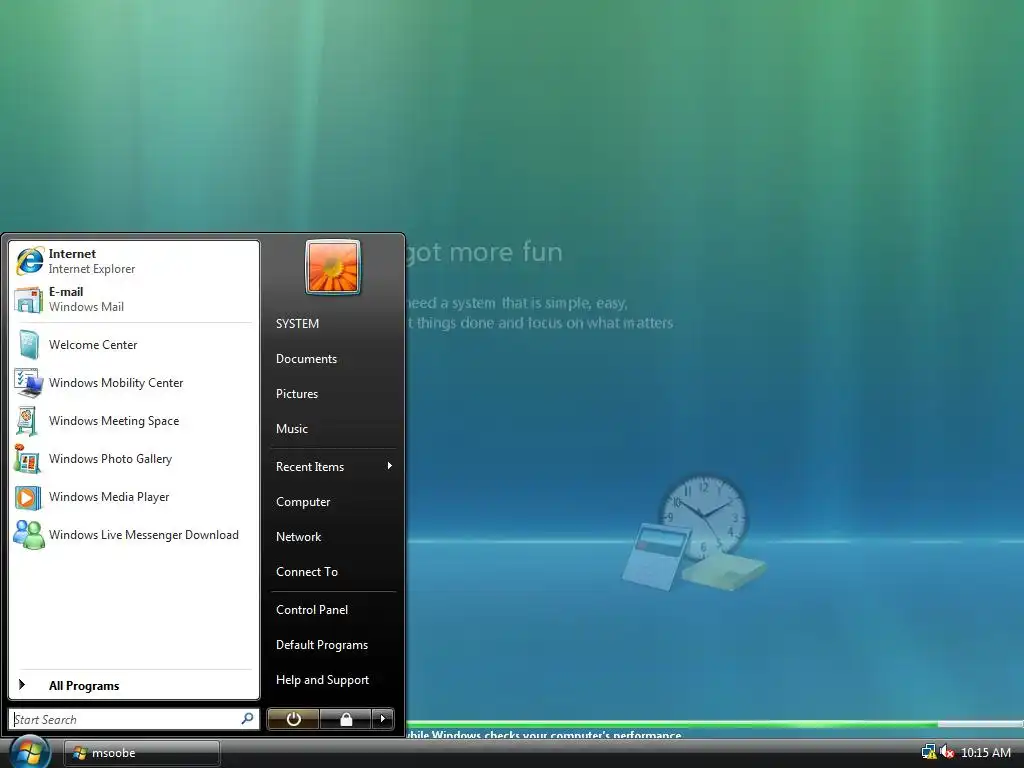This screenshot has width=1024, height=768.
Task: Click the network tray icon
Action: [929, 752]
